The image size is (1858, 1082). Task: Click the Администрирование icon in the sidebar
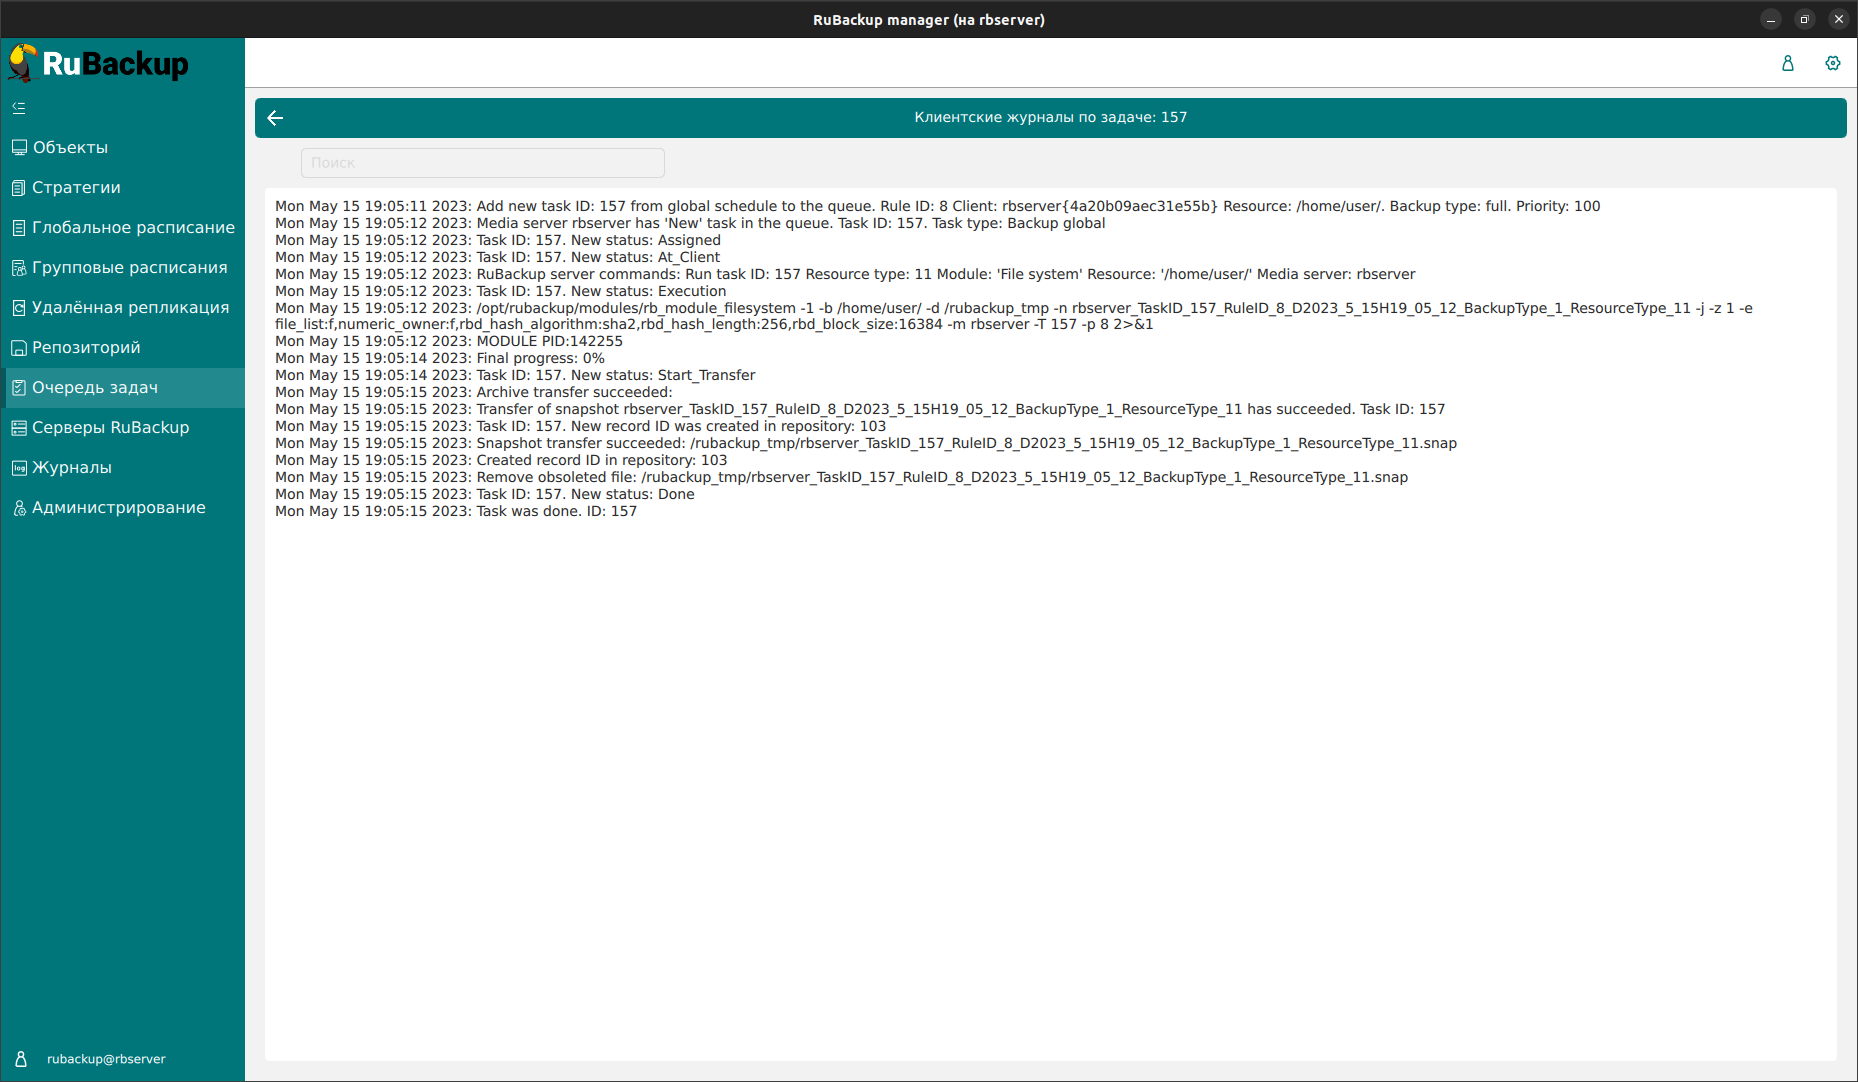pos(19,508)
